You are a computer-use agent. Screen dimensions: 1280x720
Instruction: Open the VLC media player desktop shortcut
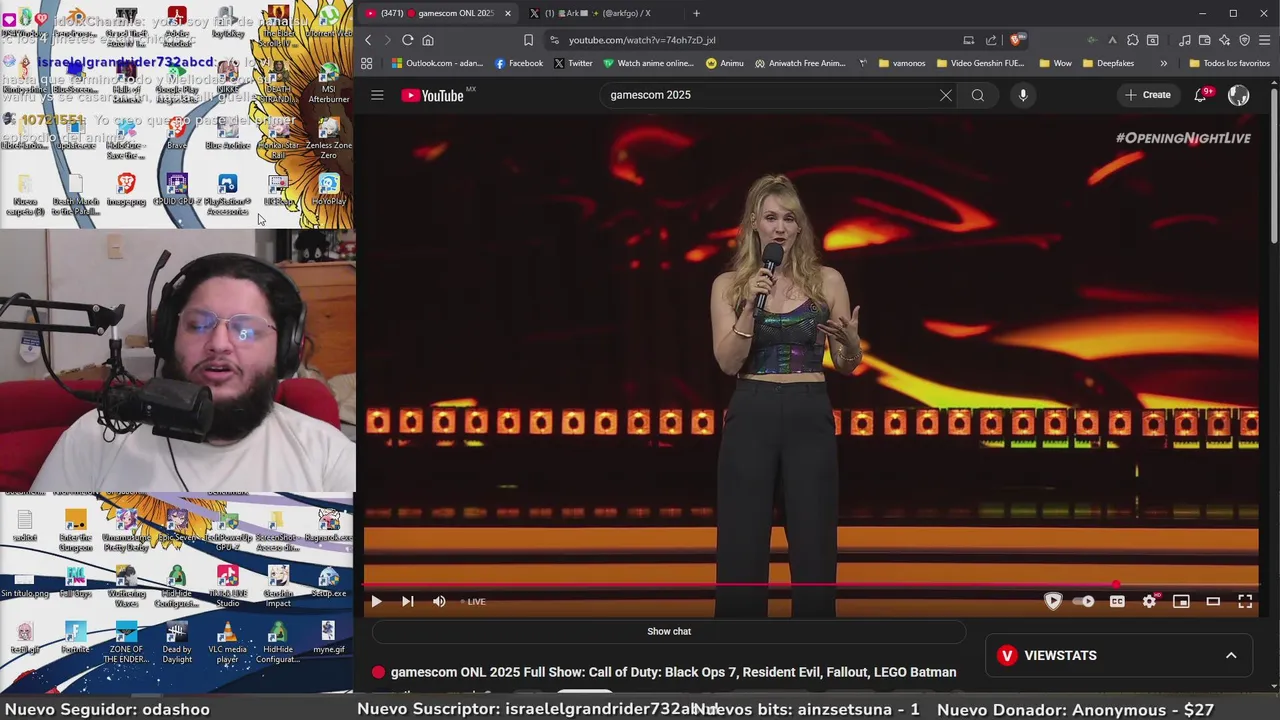227,642
